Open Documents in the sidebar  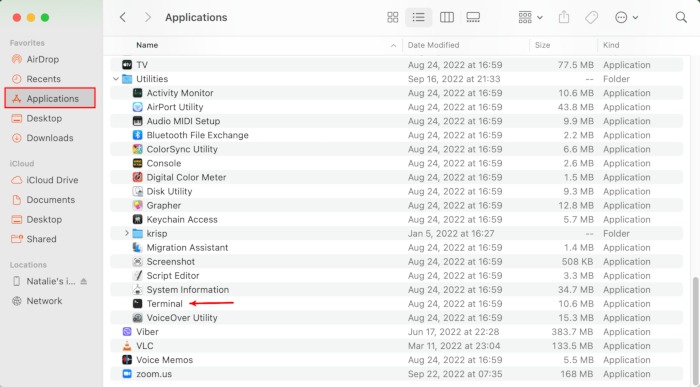point(50,200)
